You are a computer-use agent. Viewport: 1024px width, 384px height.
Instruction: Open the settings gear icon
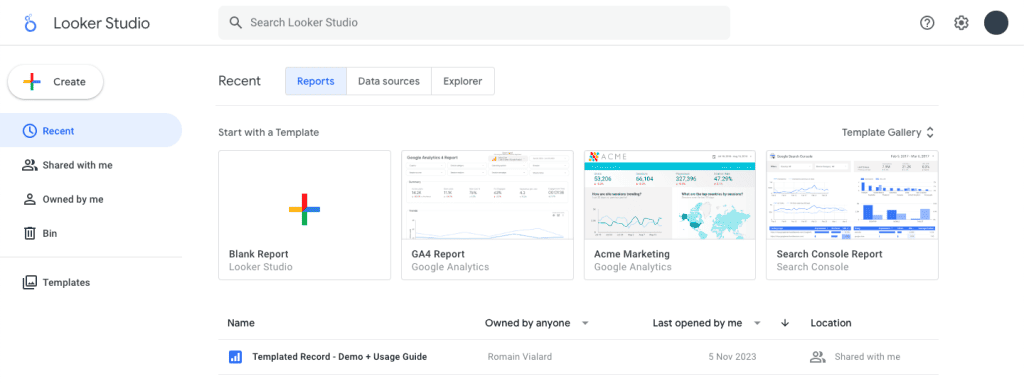tap(961, 23)
